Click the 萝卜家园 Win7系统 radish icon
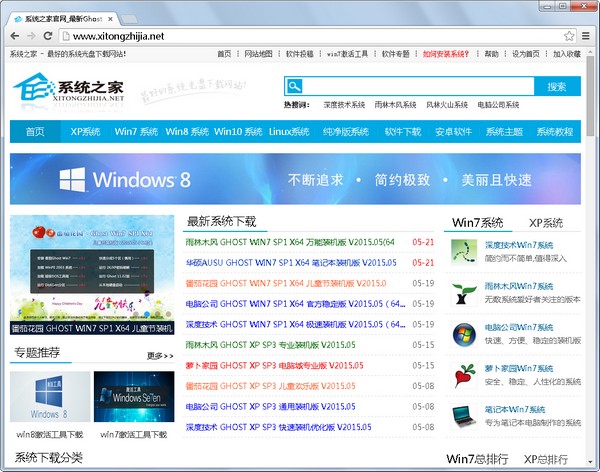 point(464,375)
